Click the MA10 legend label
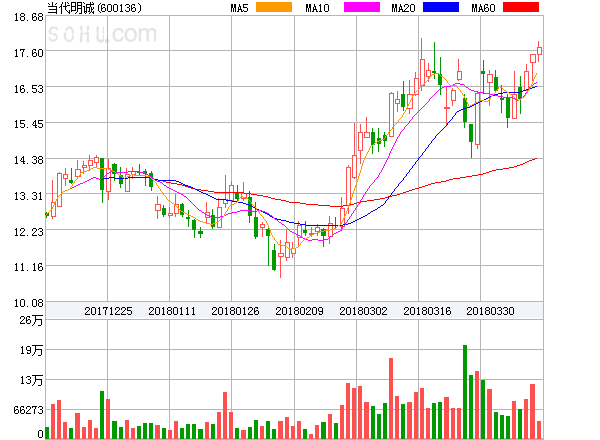 (x=317, y=8)
